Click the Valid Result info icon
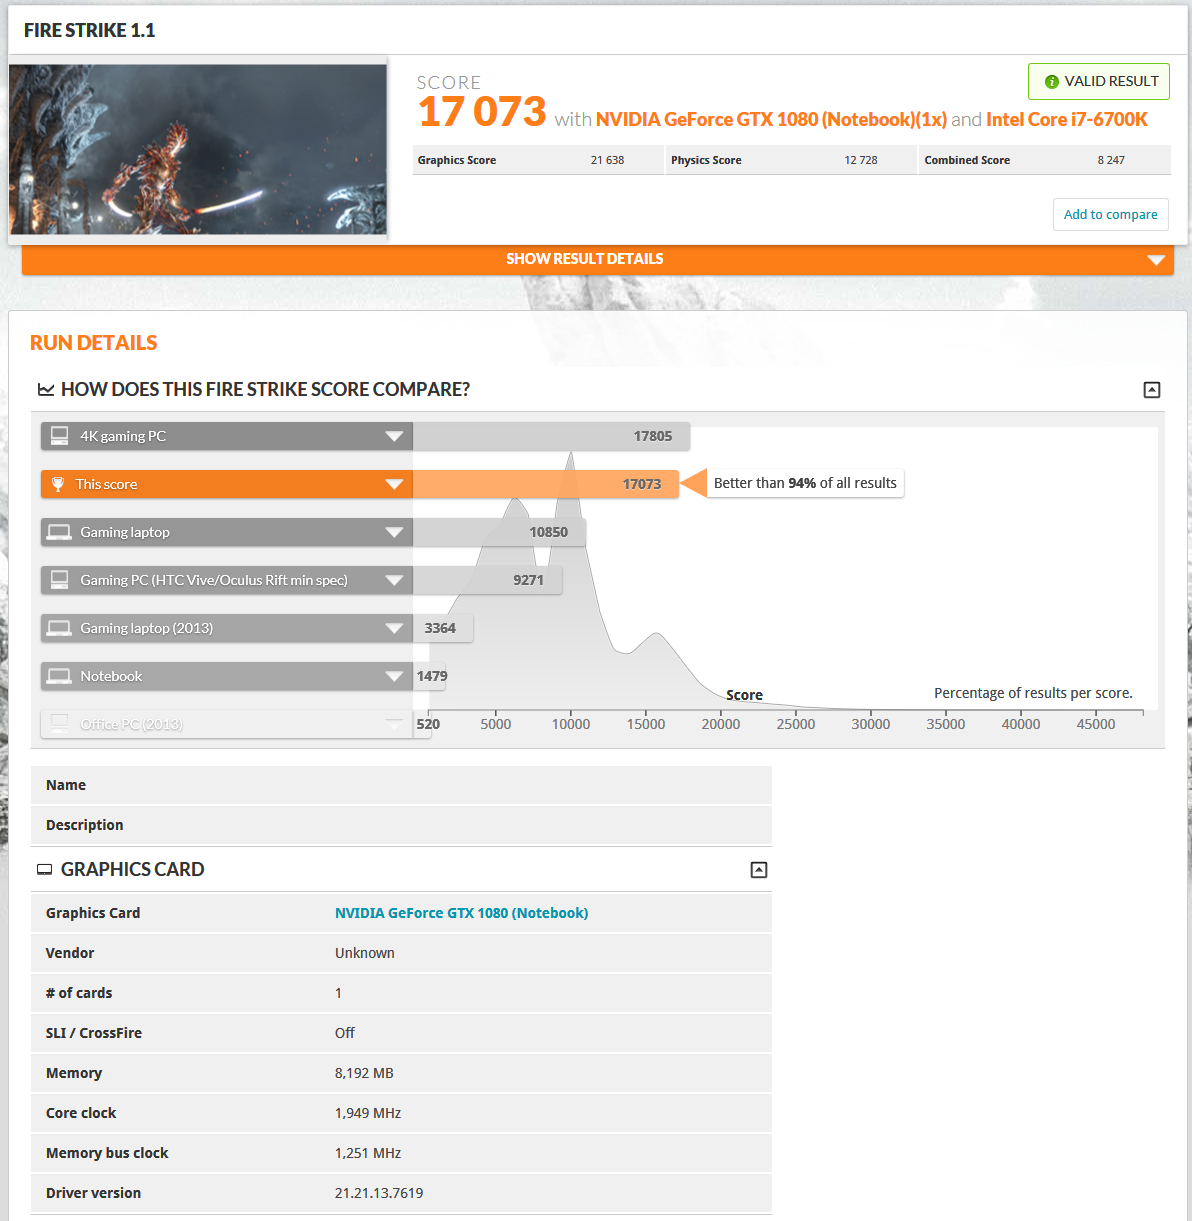Viewport: 1192px width, 1221px height. pyautogui.click(x=1051, y=82)
